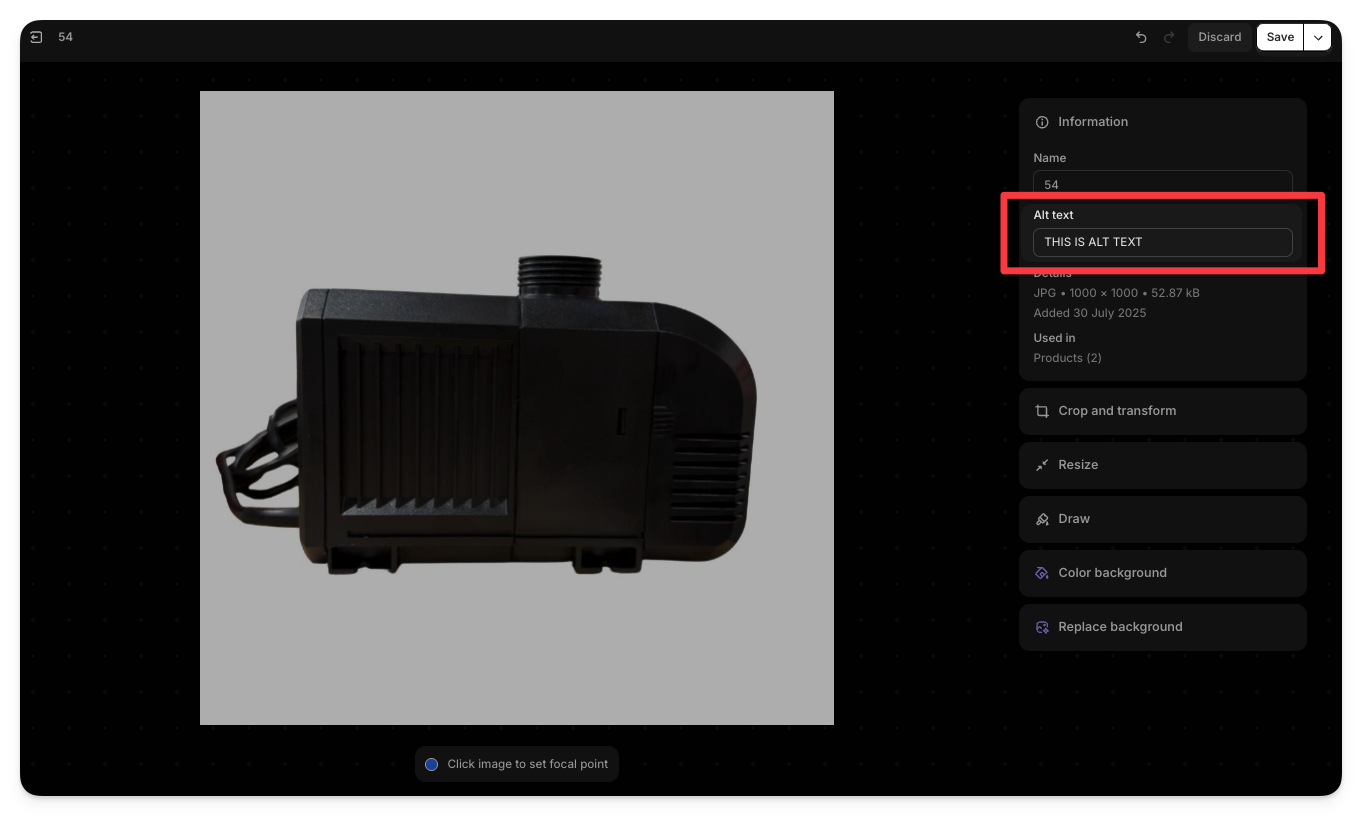Select the Crop and transform tool icon
This screenshot has width=1362, height=816.
[1042, 411]
